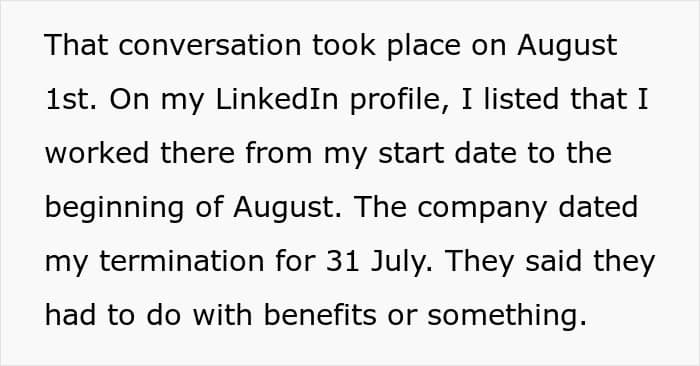This screenshot has height=366, width=700.
Task: Click on the text "1st."
Action: 71,100
